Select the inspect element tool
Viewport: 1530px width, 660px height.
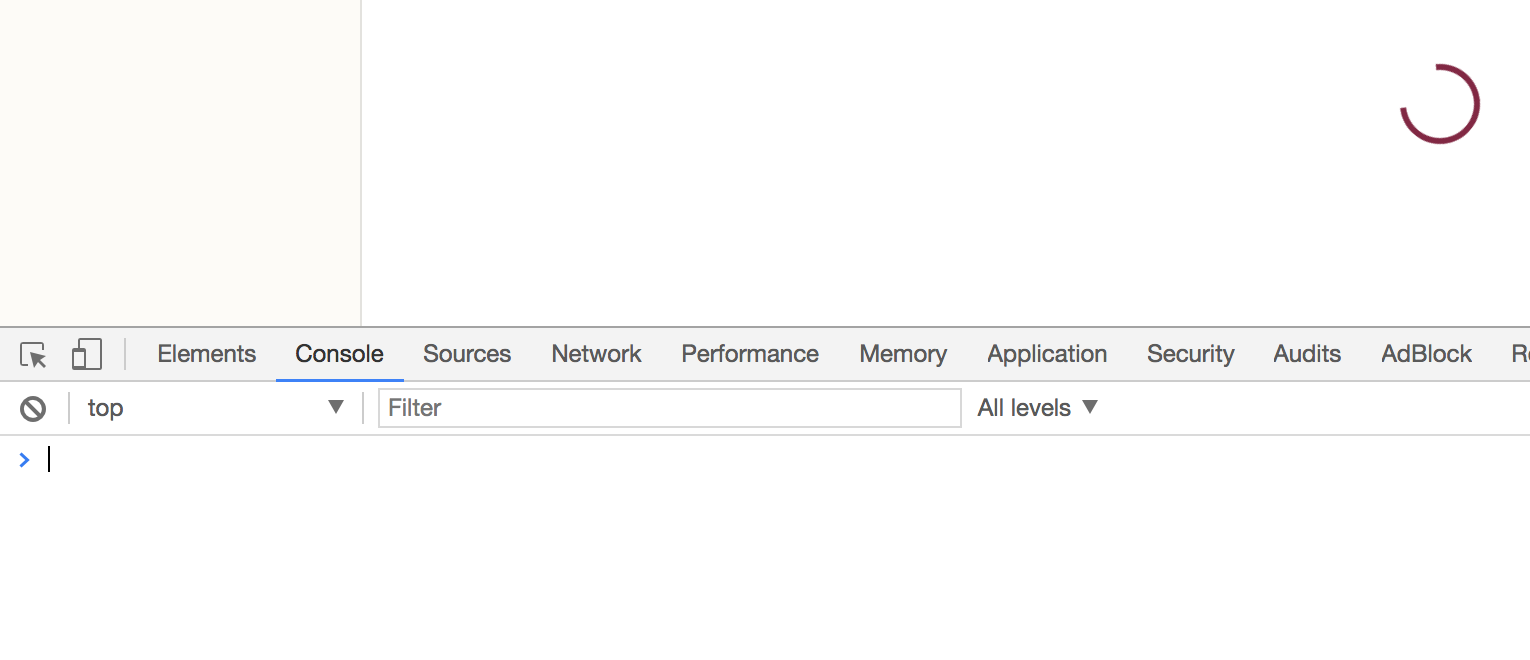[33, 354]
